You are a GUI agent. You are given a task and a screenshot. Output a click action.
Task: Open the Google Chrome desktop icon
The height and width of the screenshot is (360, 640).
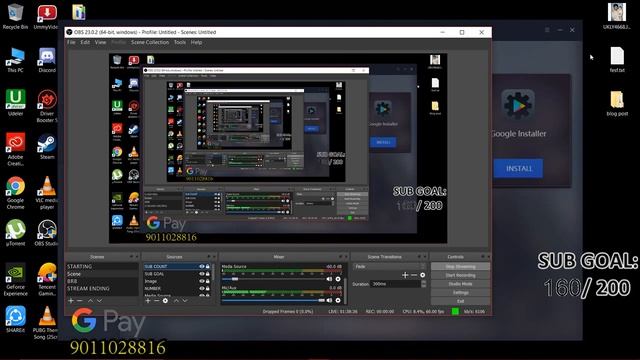15,193
